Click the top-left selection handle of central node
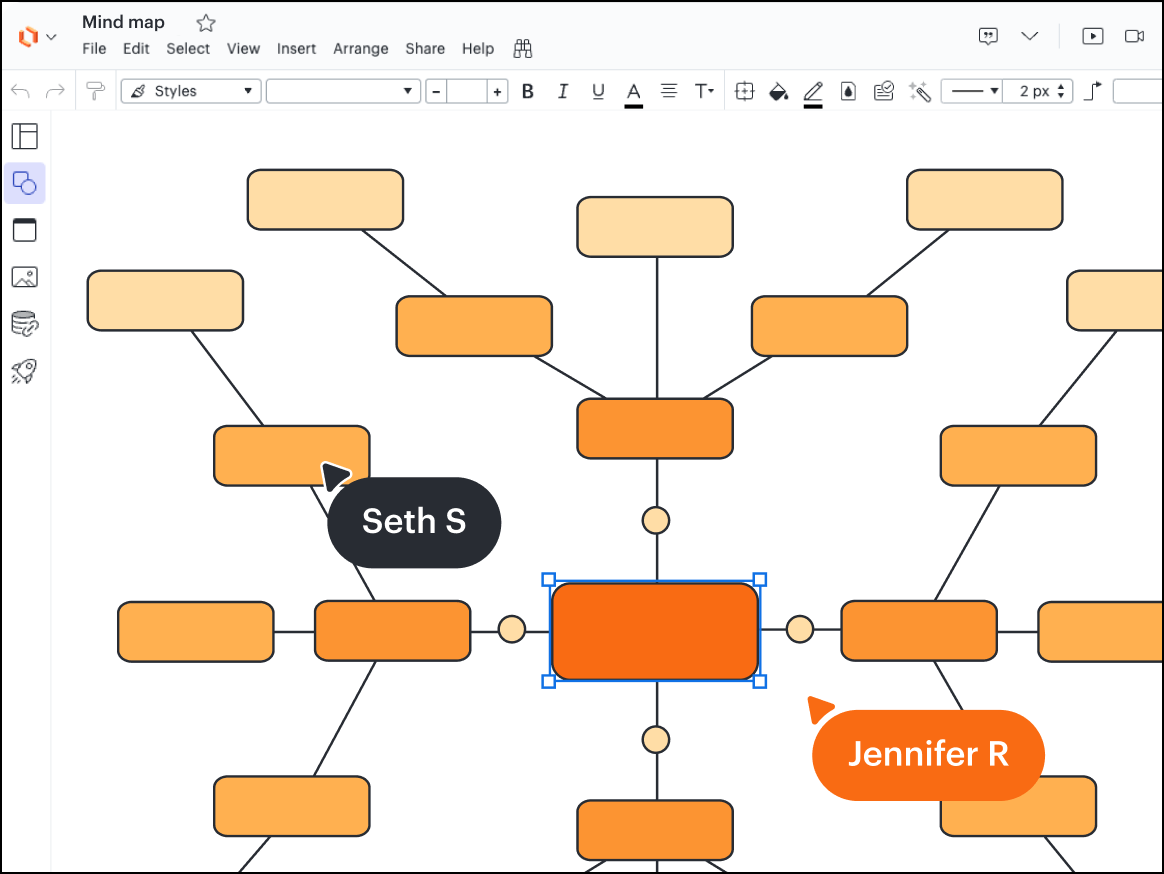Viewport: 1164px width, 874px height. click(549, 580)
